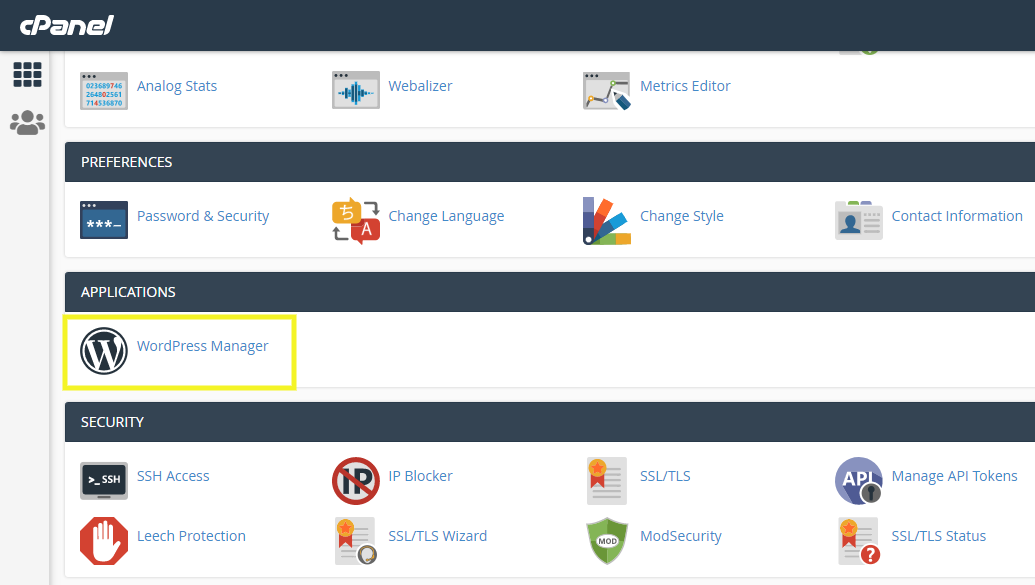
Task: Select the sidebar user accounts icon
Action: point(27,121)
